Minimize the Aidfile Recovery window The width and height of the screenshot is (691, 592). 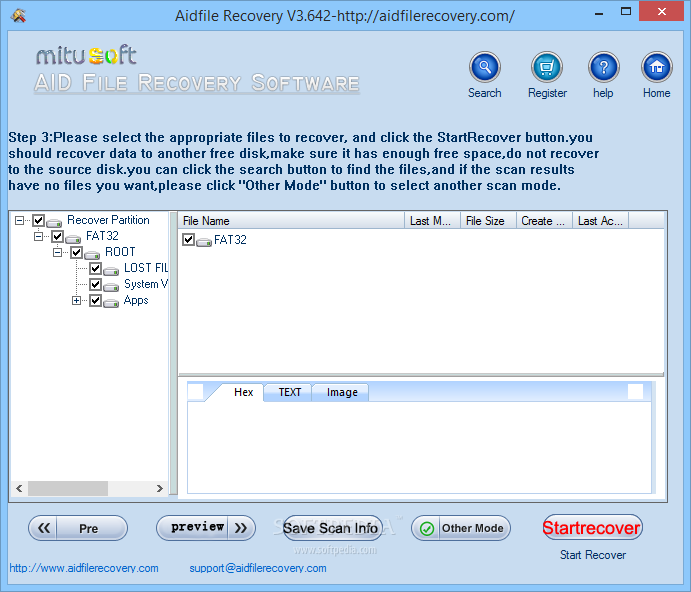point(598,13)
